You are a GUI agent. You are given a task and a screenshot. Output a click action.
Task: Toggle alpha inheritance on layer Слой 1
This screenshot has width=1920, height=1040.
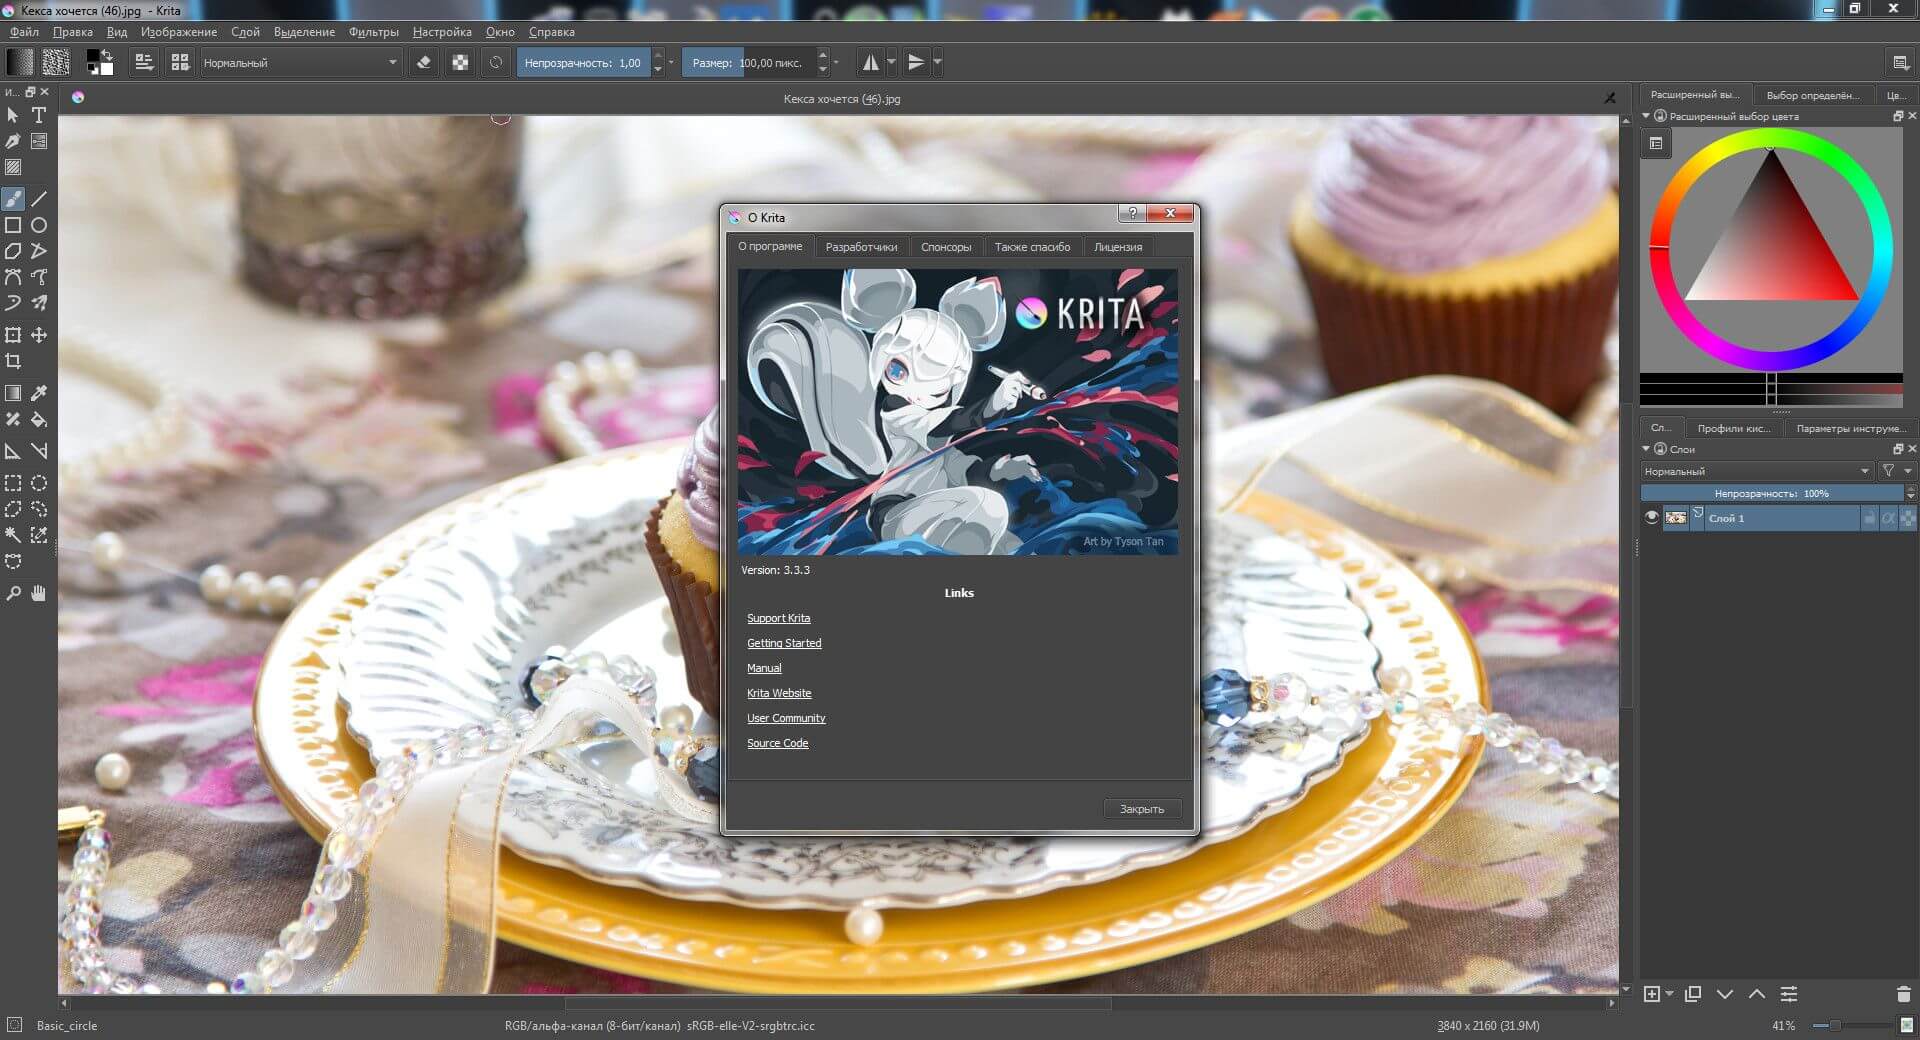pos(1888,518)
